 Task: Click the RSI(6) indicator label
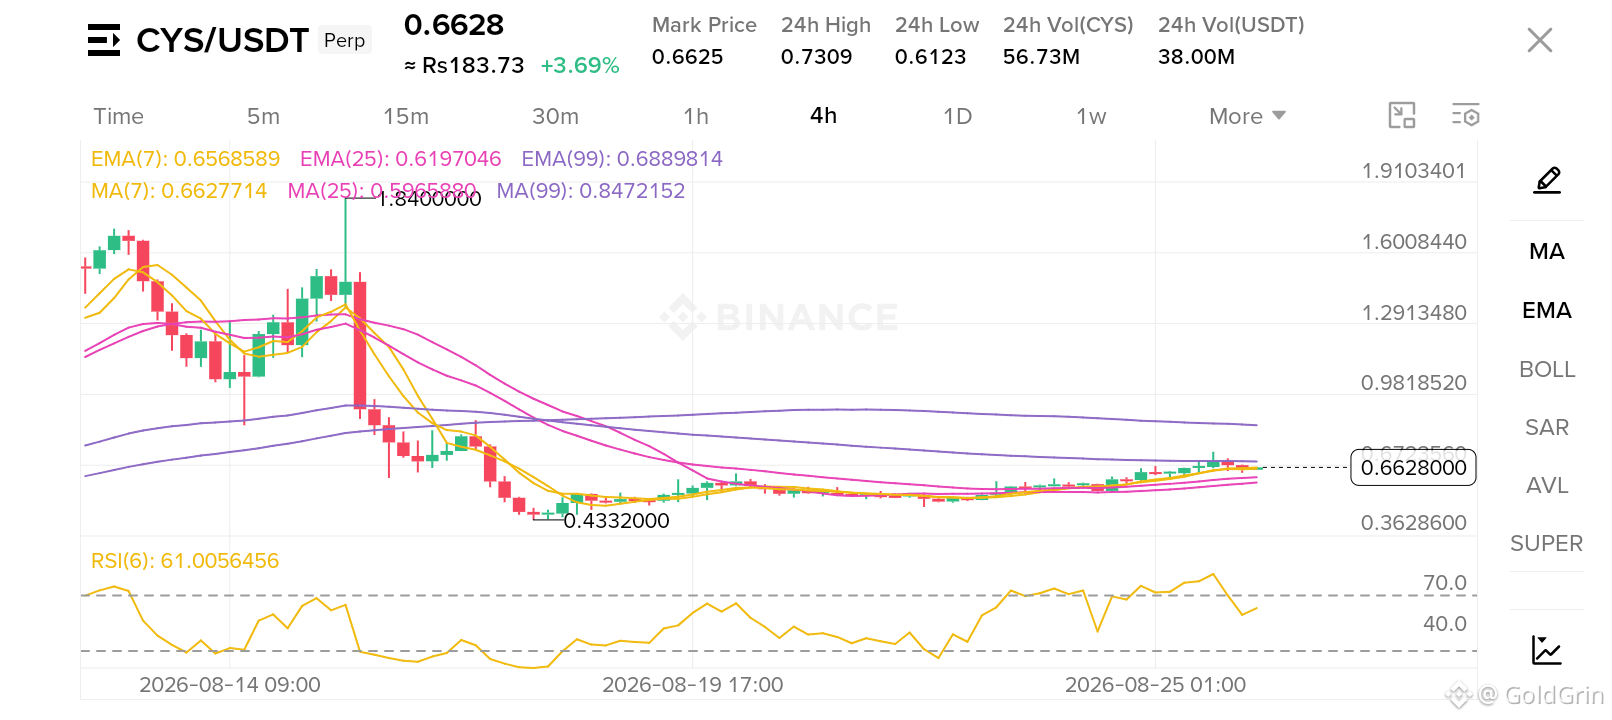(185, 561)
